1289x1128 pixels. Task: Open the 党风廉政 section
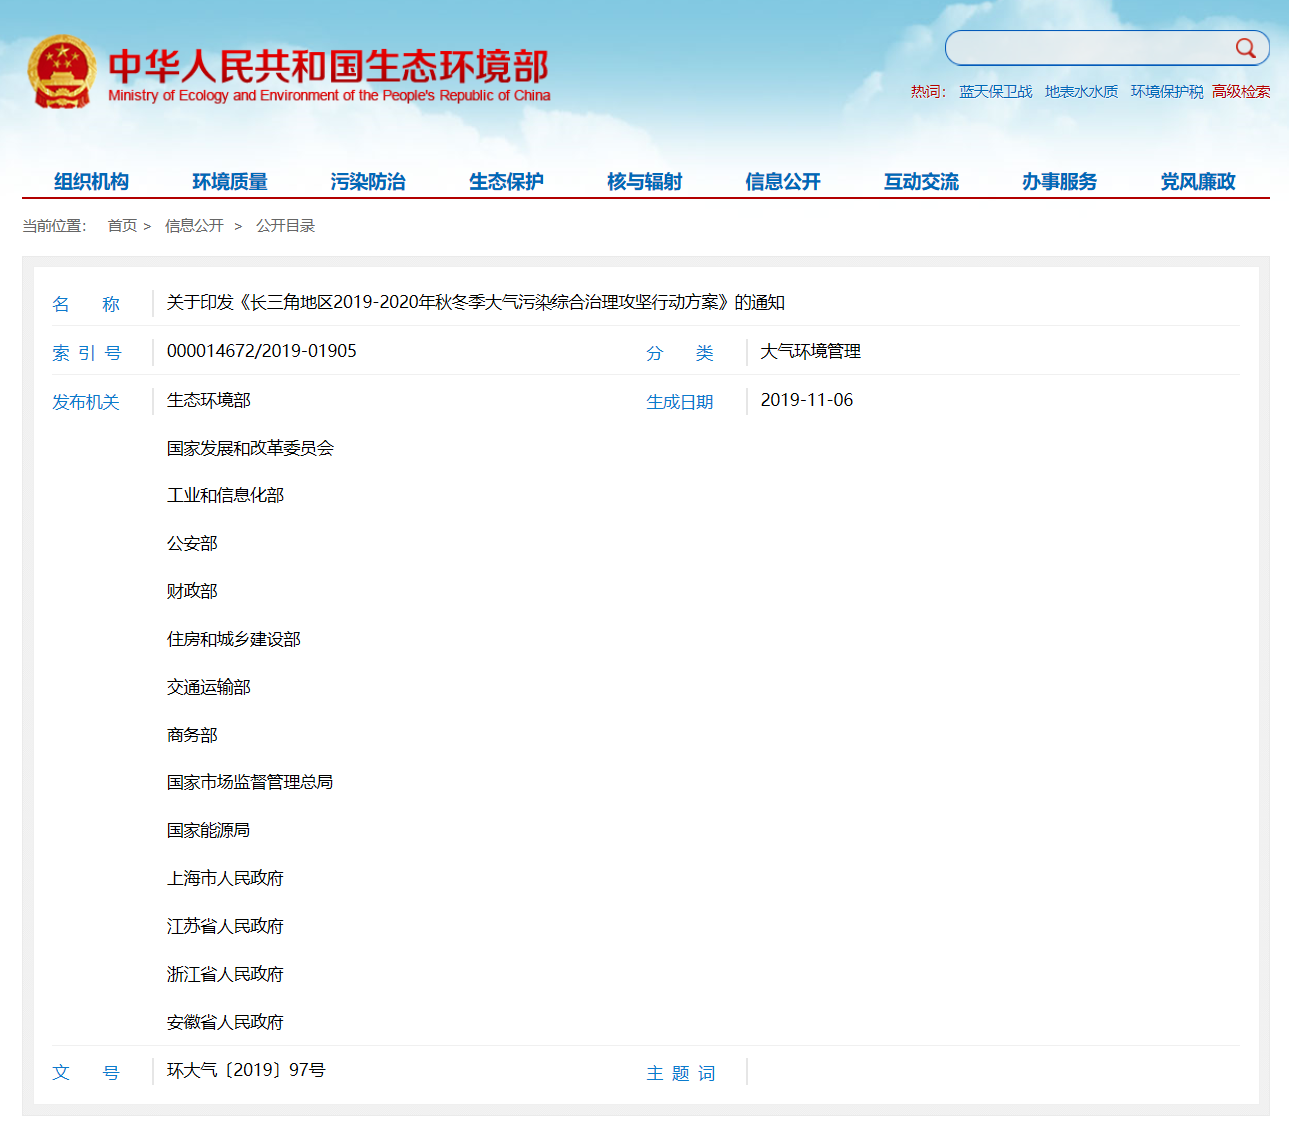tap(1196, 181)
